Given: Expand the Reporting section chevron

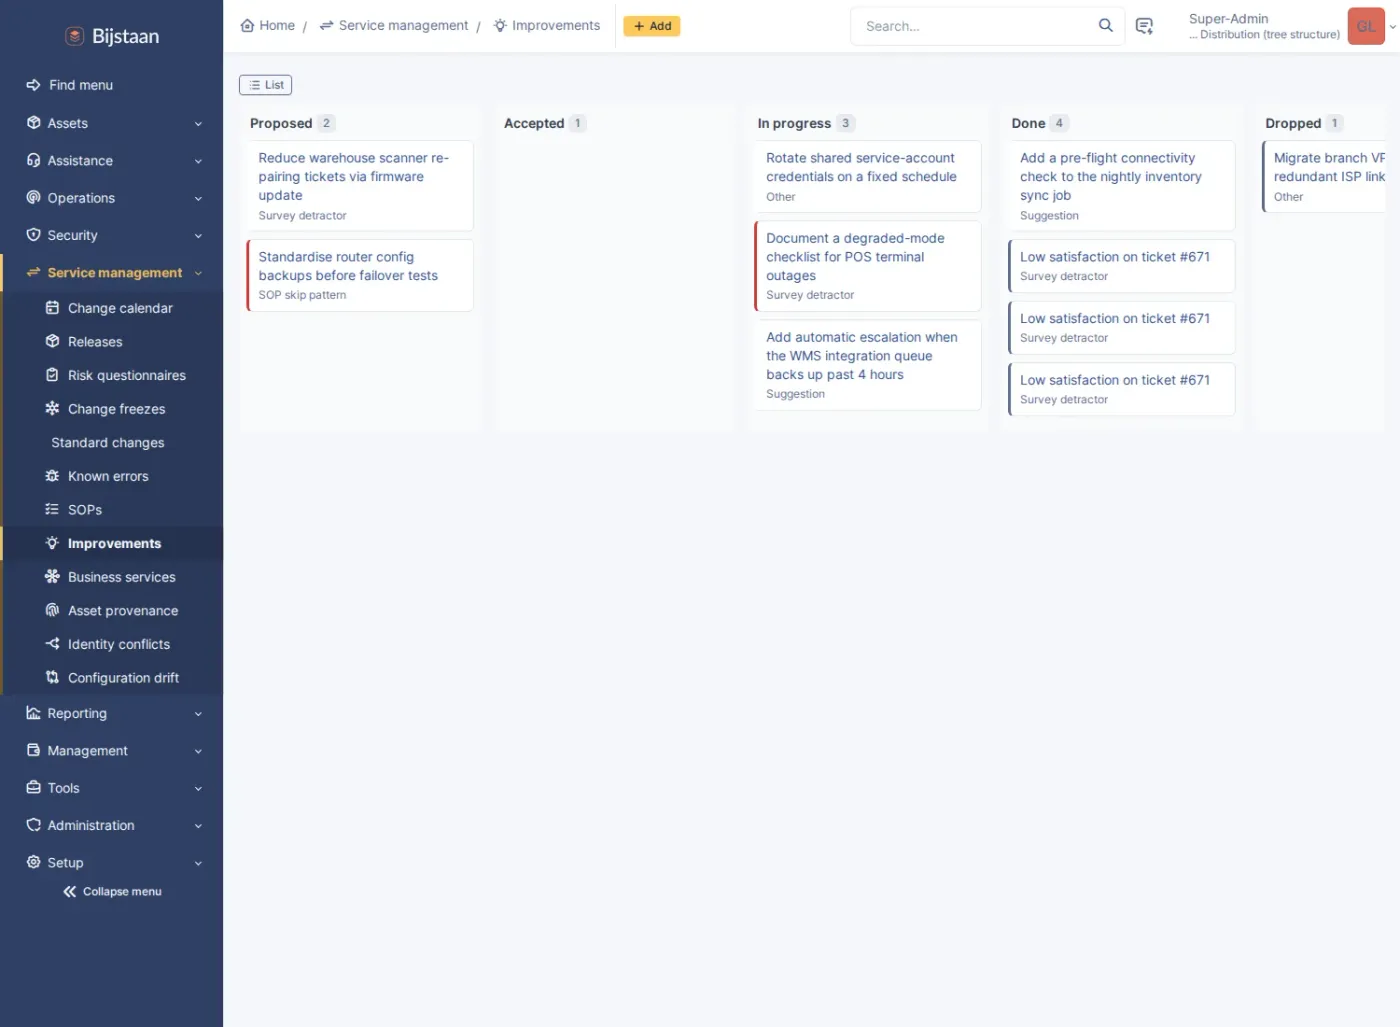Looking at the screenshot, I should coord(198,714).
